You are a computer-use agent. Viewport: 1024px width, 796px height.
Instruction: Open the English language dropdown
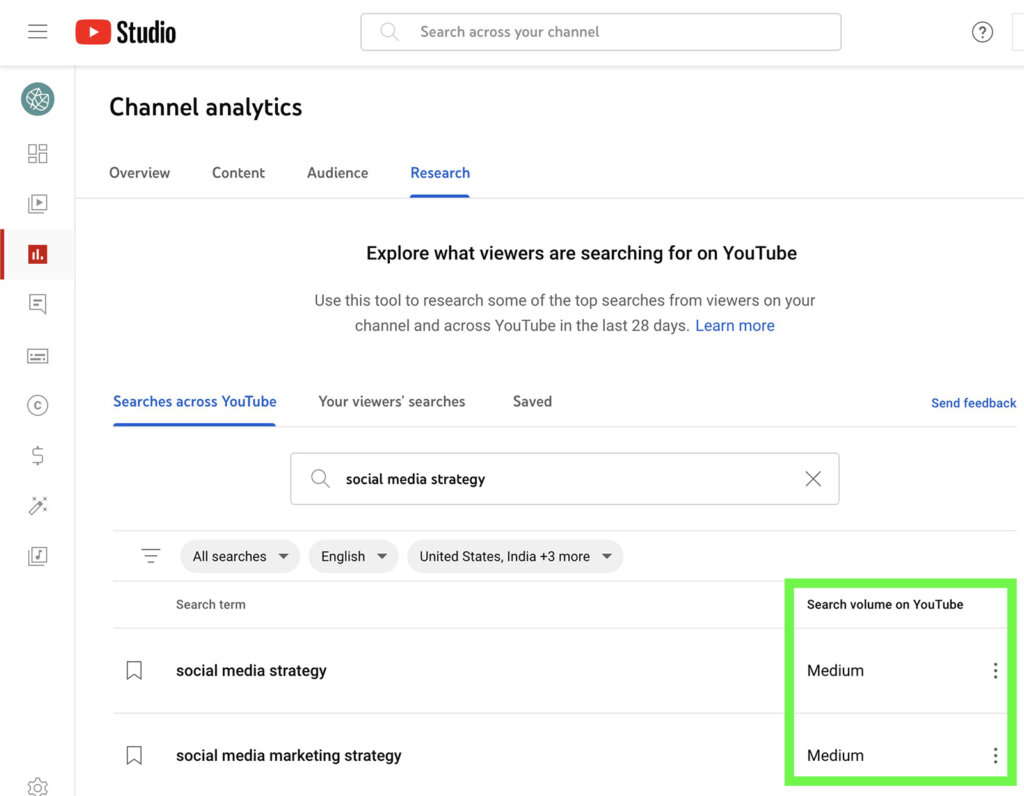pyautogui.click(x=353, y=555)
